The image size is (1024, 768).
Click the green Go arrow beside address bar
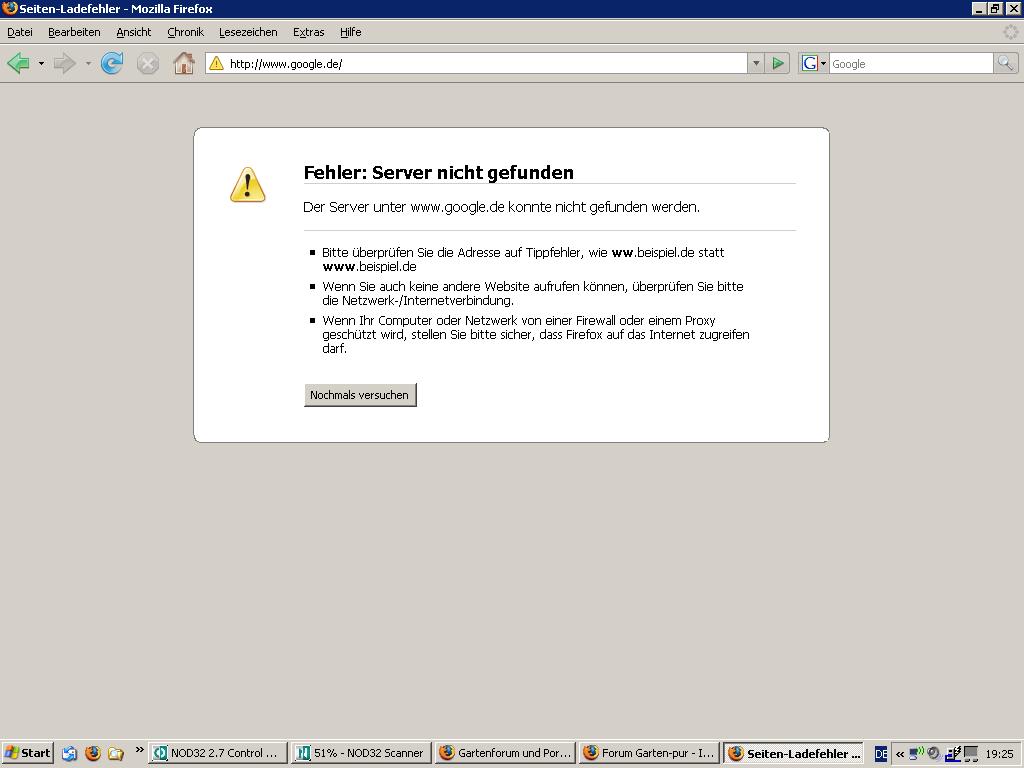pyautogui.click(x=778, y=64)
